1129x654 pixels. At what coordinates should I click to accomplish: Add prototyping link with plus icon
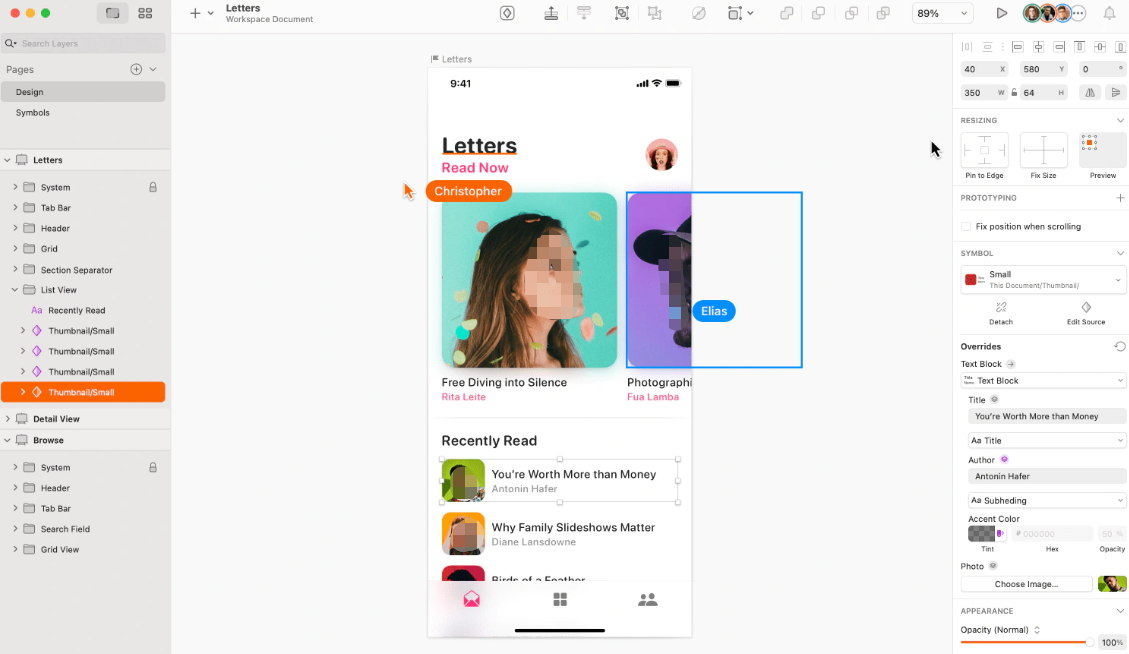point(1120,197)
